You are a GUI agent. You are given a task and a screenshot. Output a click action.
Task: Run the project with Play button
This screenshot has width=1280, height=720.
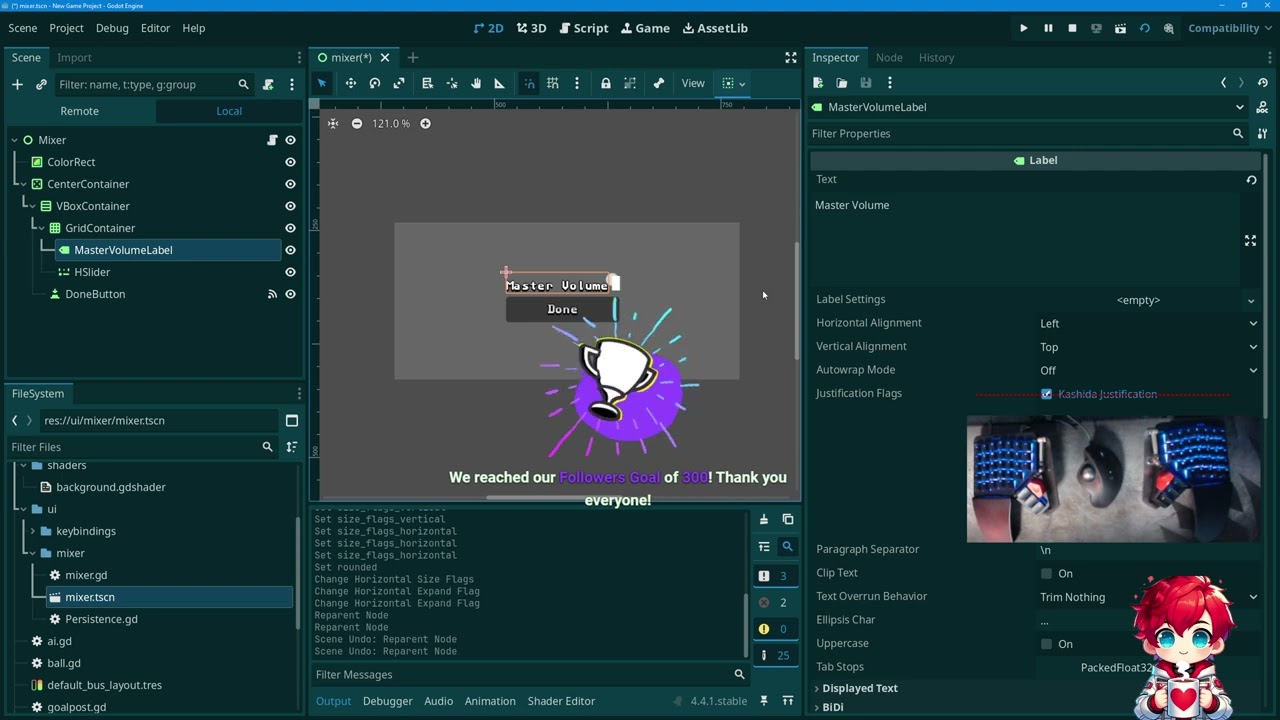click(x=1024, y=28)
